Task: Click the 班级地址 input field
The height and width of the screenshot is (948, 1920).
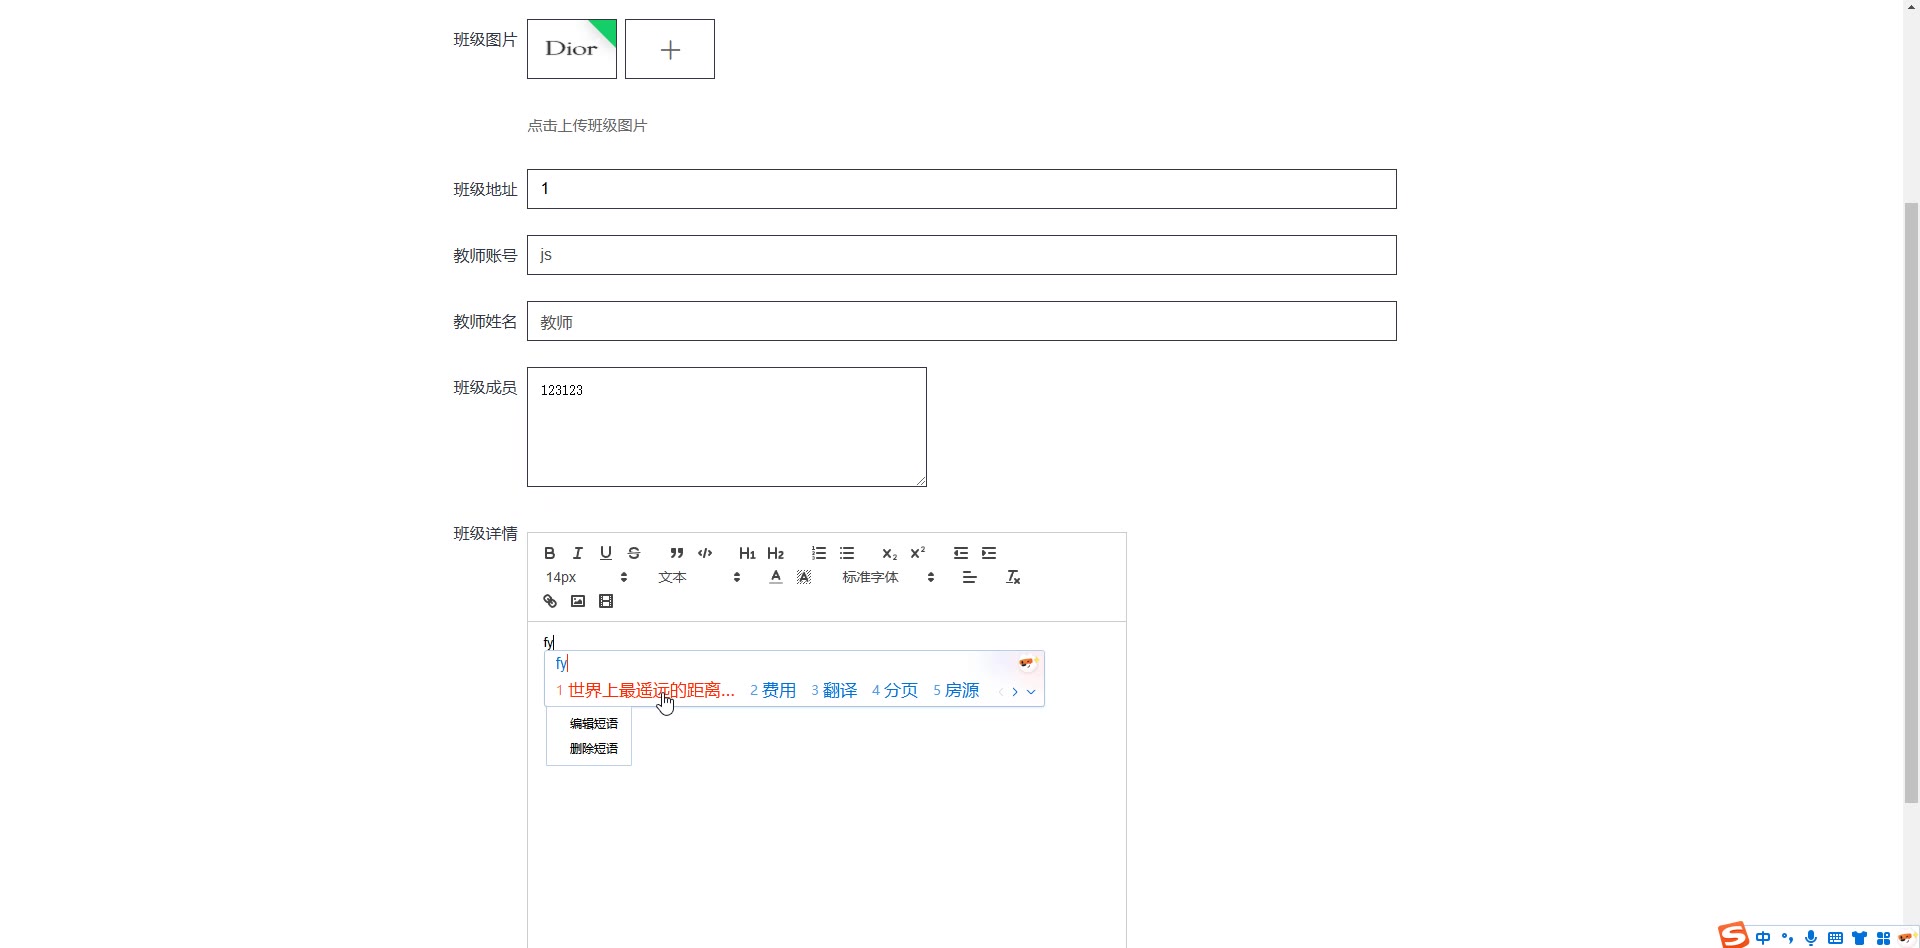Action: [961, 189]
